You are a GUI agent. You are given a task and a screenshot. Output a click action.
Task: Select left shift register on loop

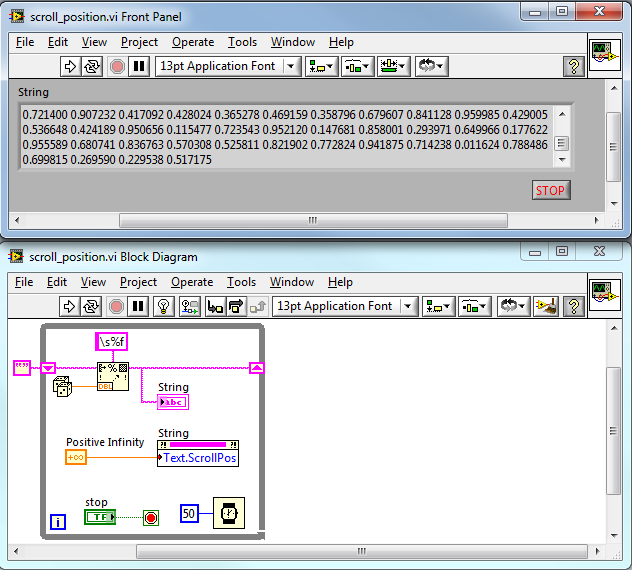(48, 368)
